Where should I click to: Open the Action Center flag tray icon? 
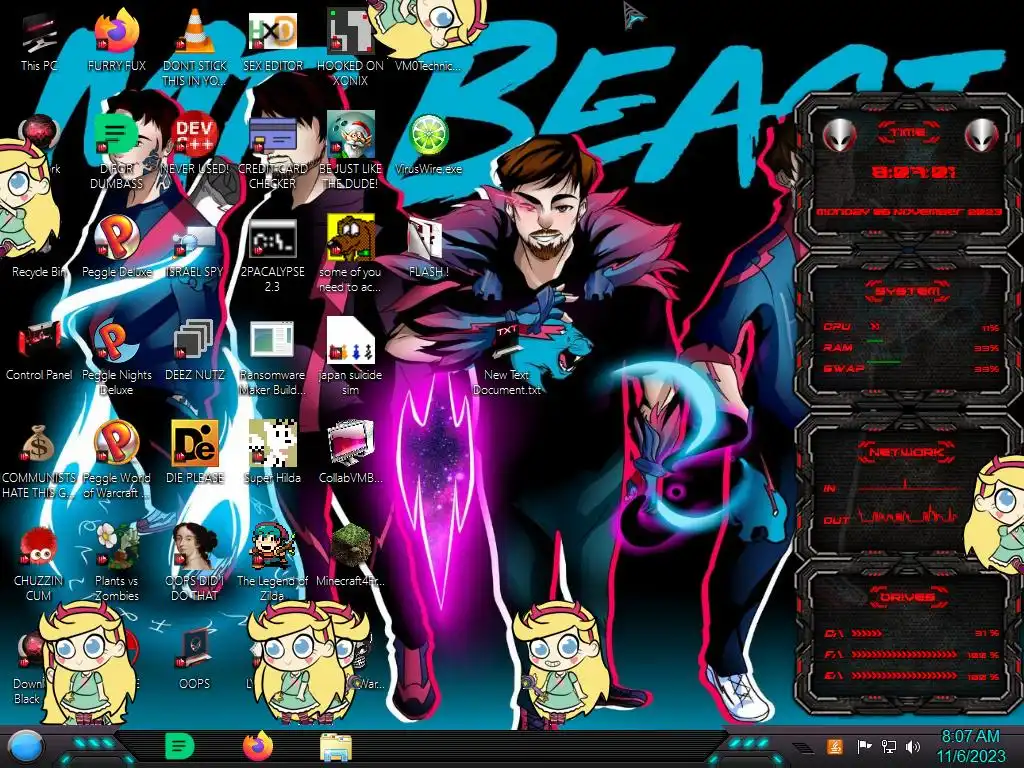click(x=864, y=746)
